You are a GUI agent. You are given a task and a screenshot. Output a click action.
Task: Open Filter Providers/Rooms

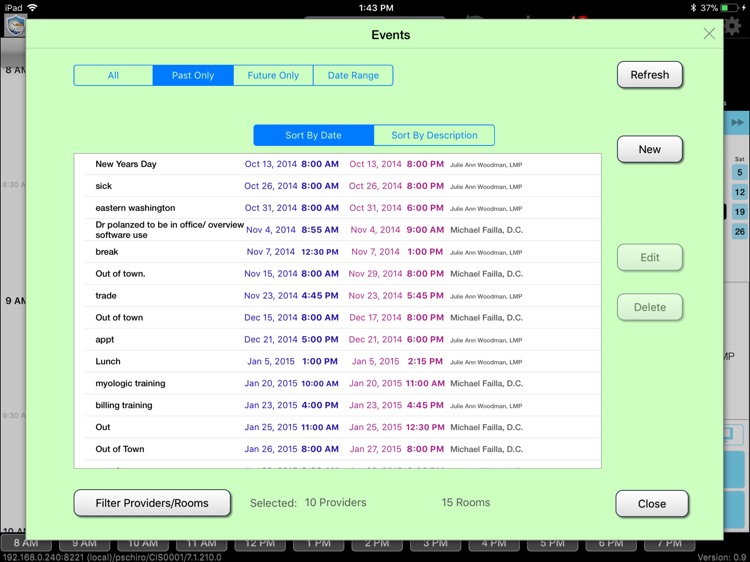[152, 503]
